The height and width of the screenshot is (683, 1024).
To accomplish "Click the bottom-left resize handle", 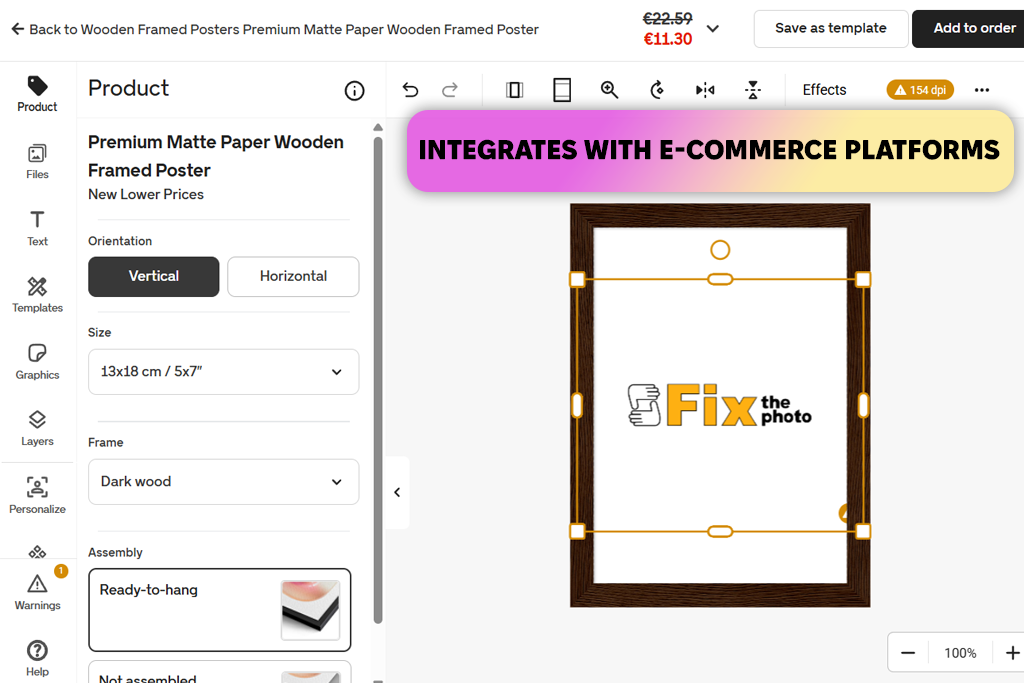I will 577,532.
